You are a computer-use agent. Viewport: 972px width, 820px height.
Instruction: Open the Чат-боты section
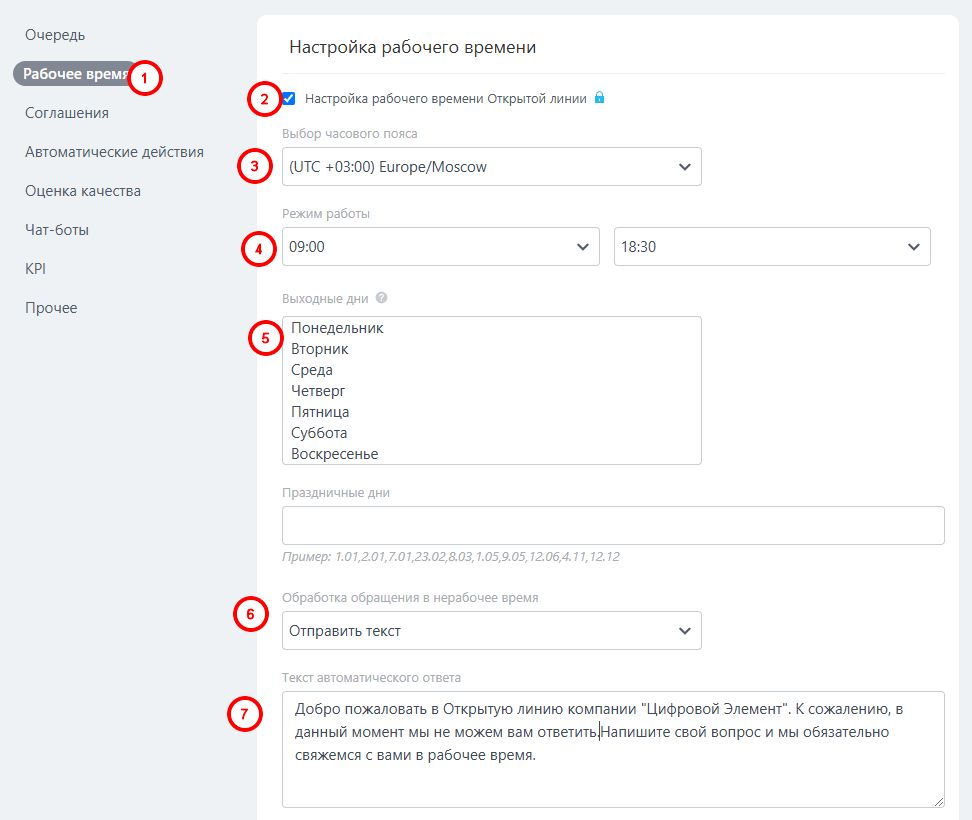tap(57, 230)
